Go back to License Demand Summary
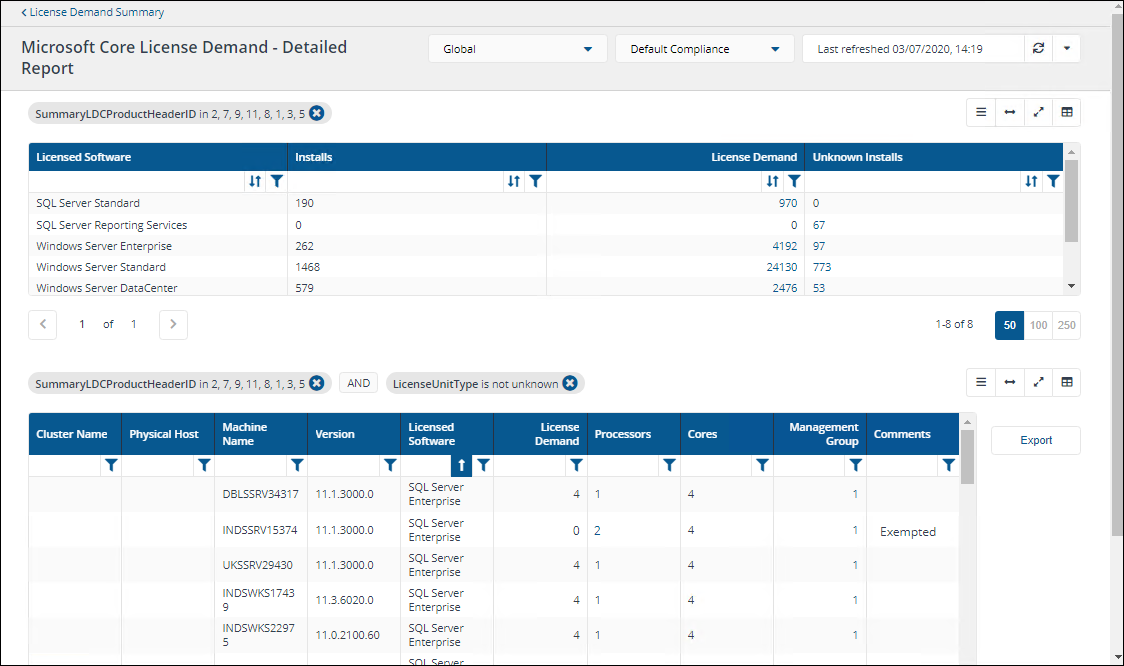The width and height of the screenshot is (1124, 666). coord(93,13)
